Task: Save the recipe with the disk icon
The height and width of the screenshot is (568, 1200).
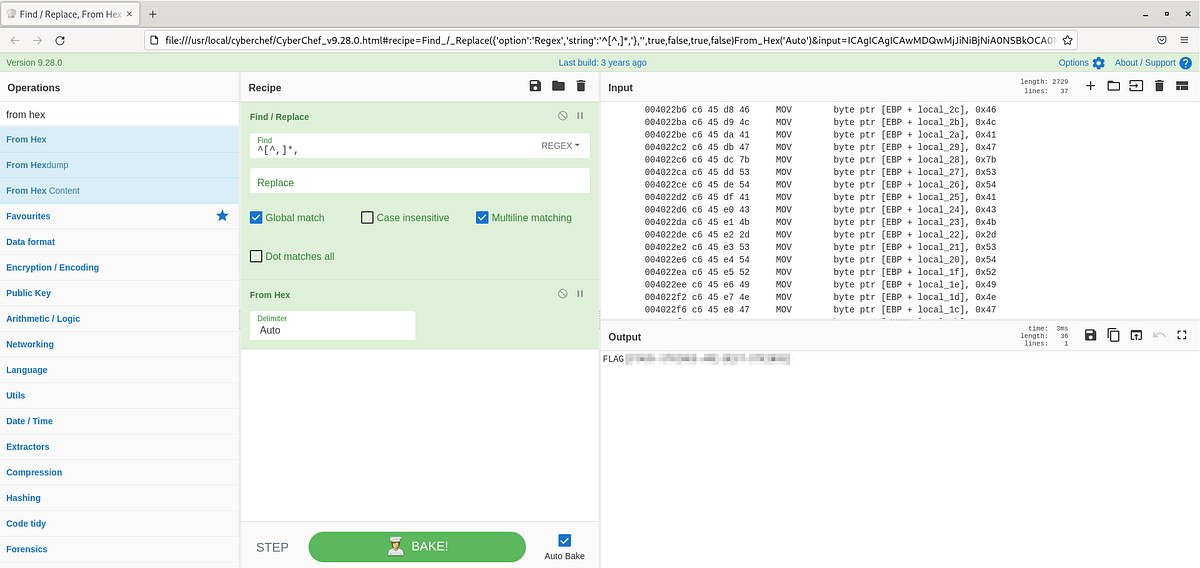Action: point(535,87)
